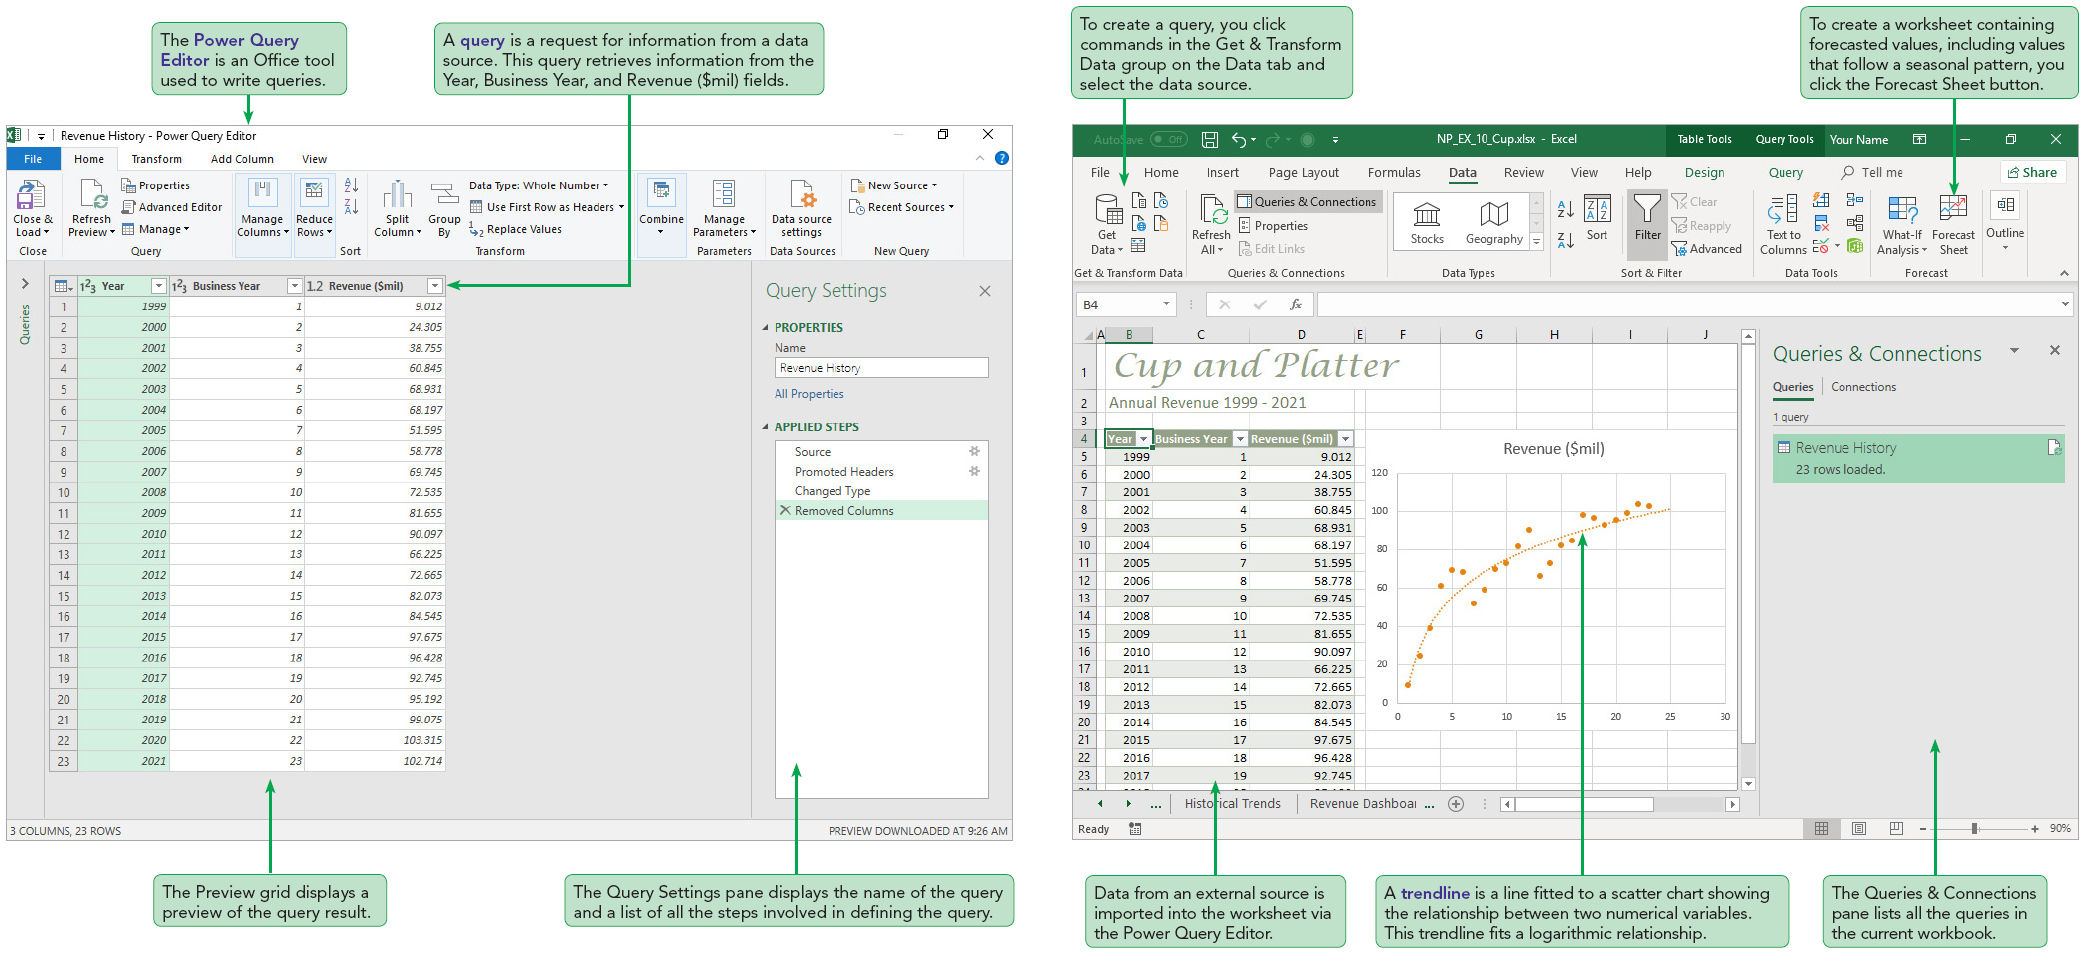The height and width of the screenshot is (954, 2085).
Task: Collapse the APPLIED STEPS section
Action: tap(766, 427)
